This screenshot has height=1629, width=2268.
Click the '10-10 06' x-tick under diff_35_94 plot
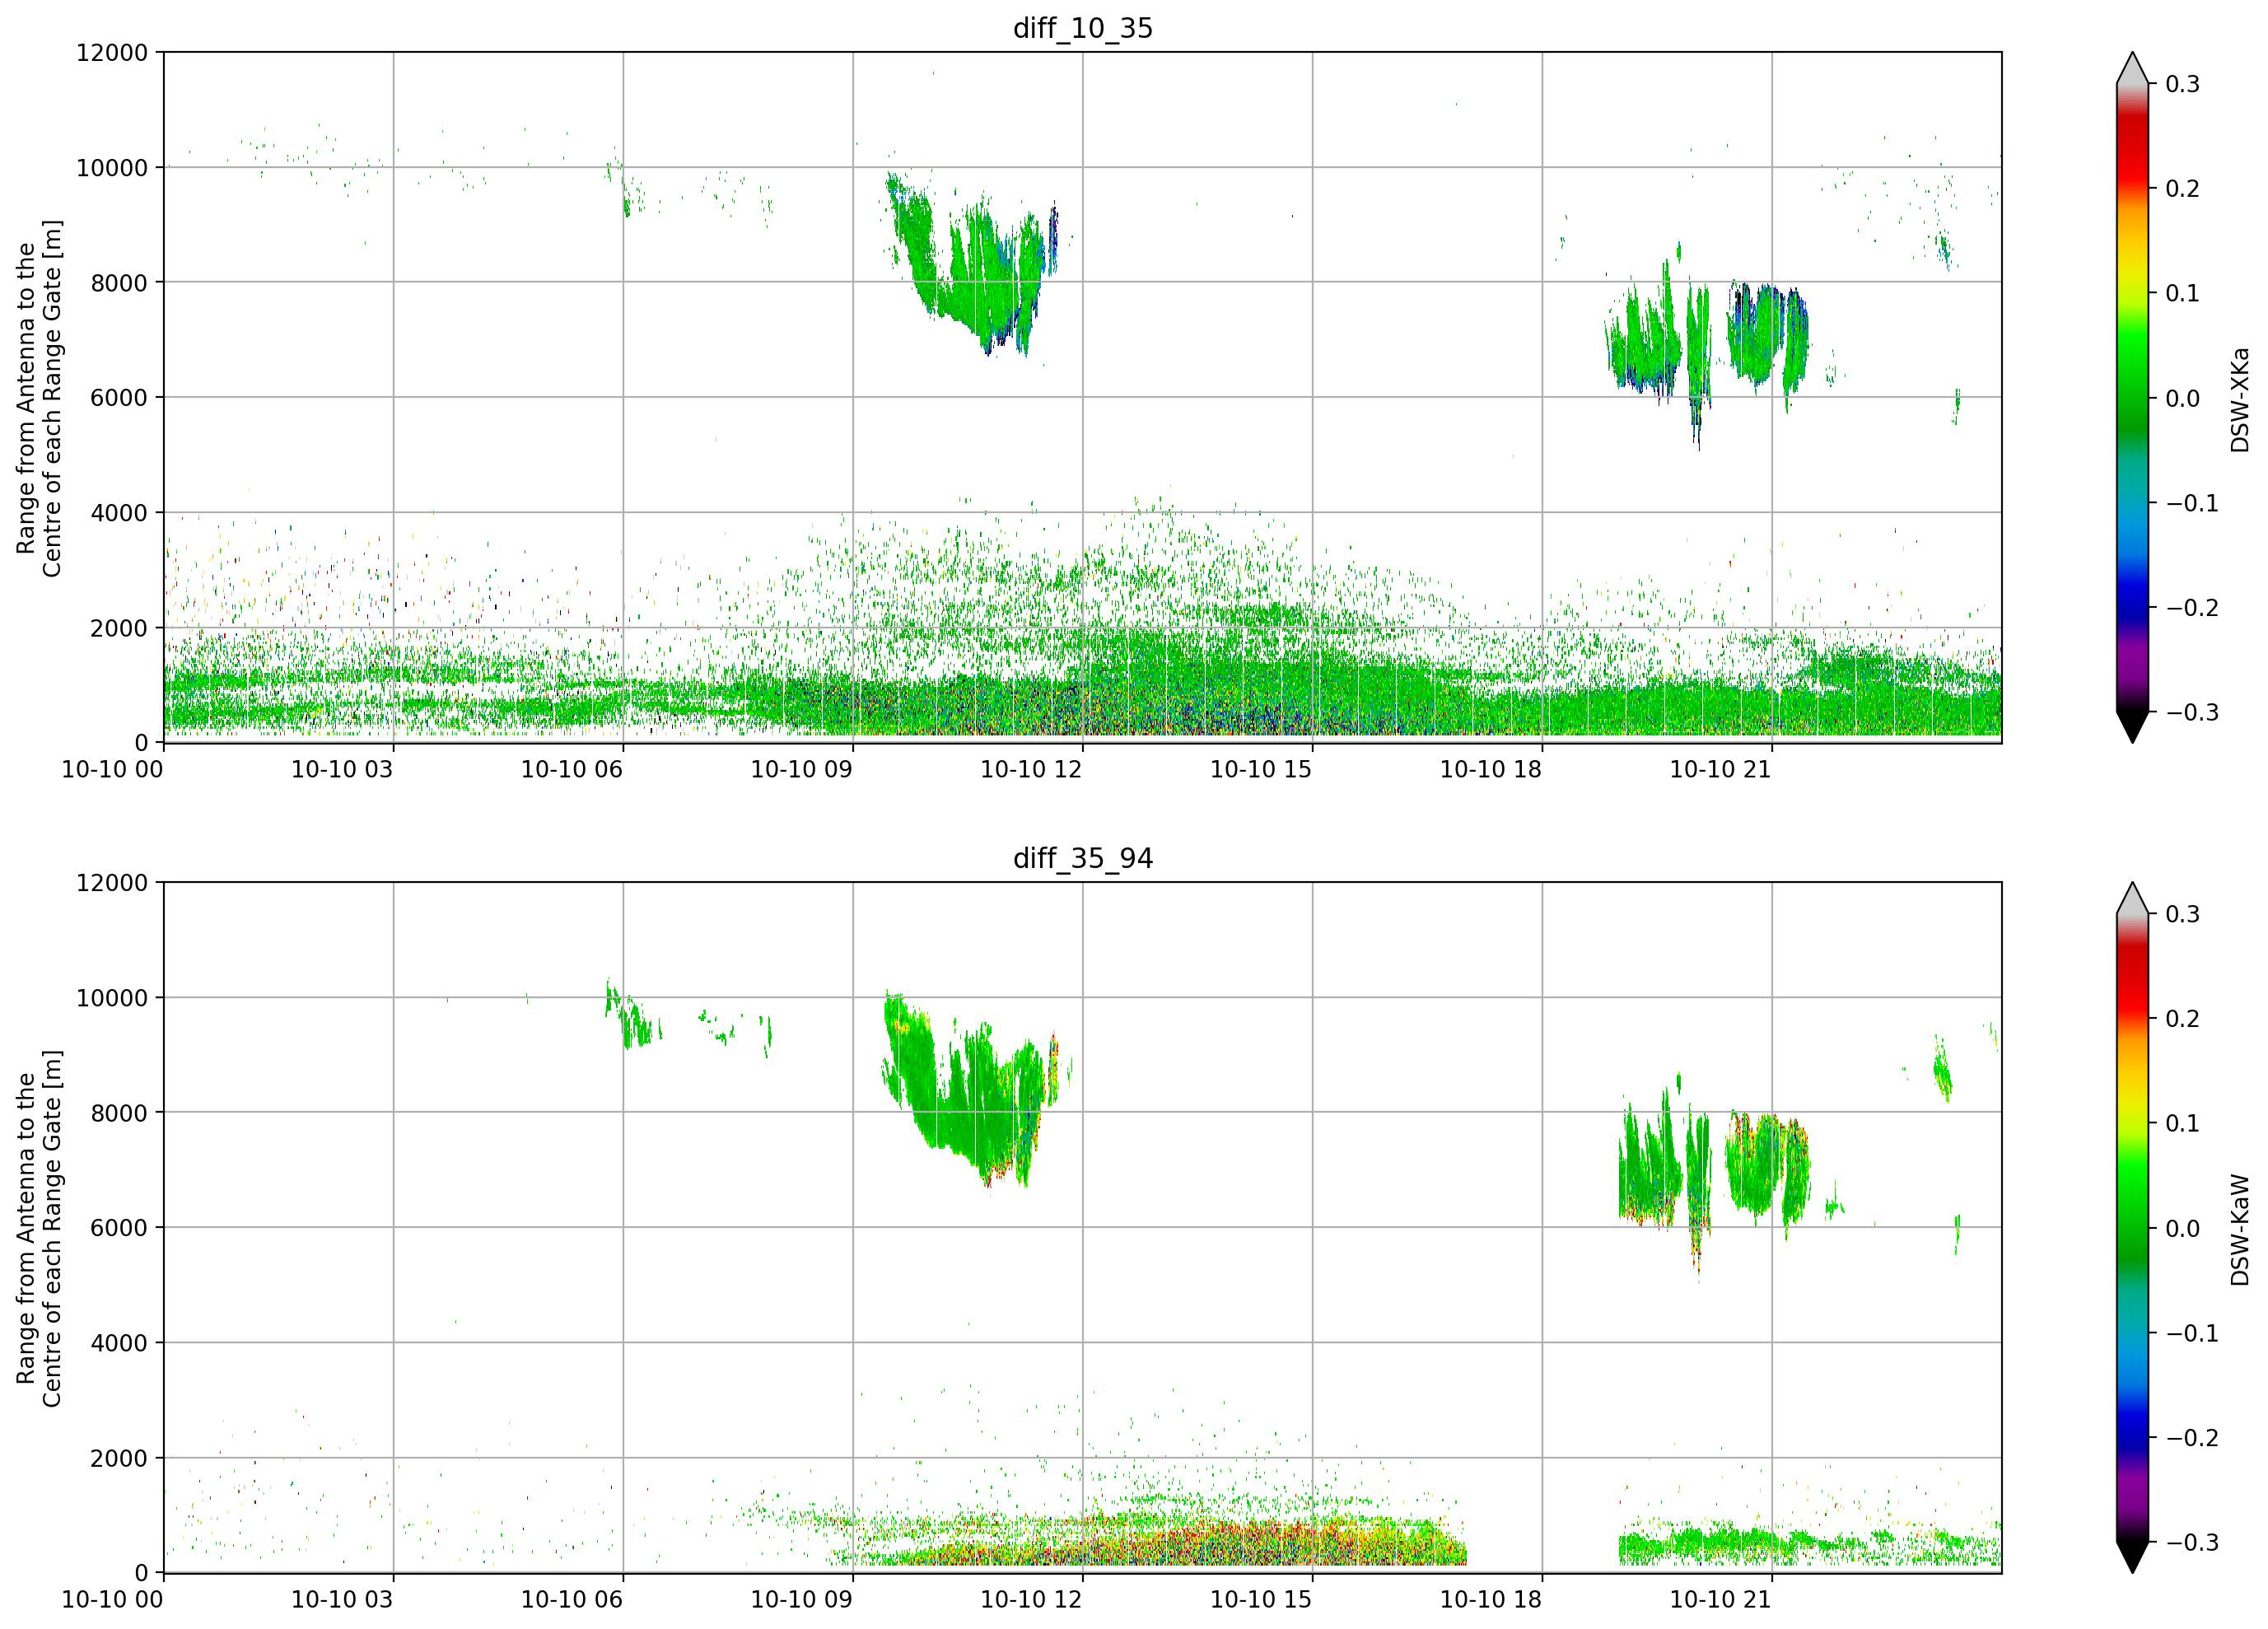(x=572, y=1599)
